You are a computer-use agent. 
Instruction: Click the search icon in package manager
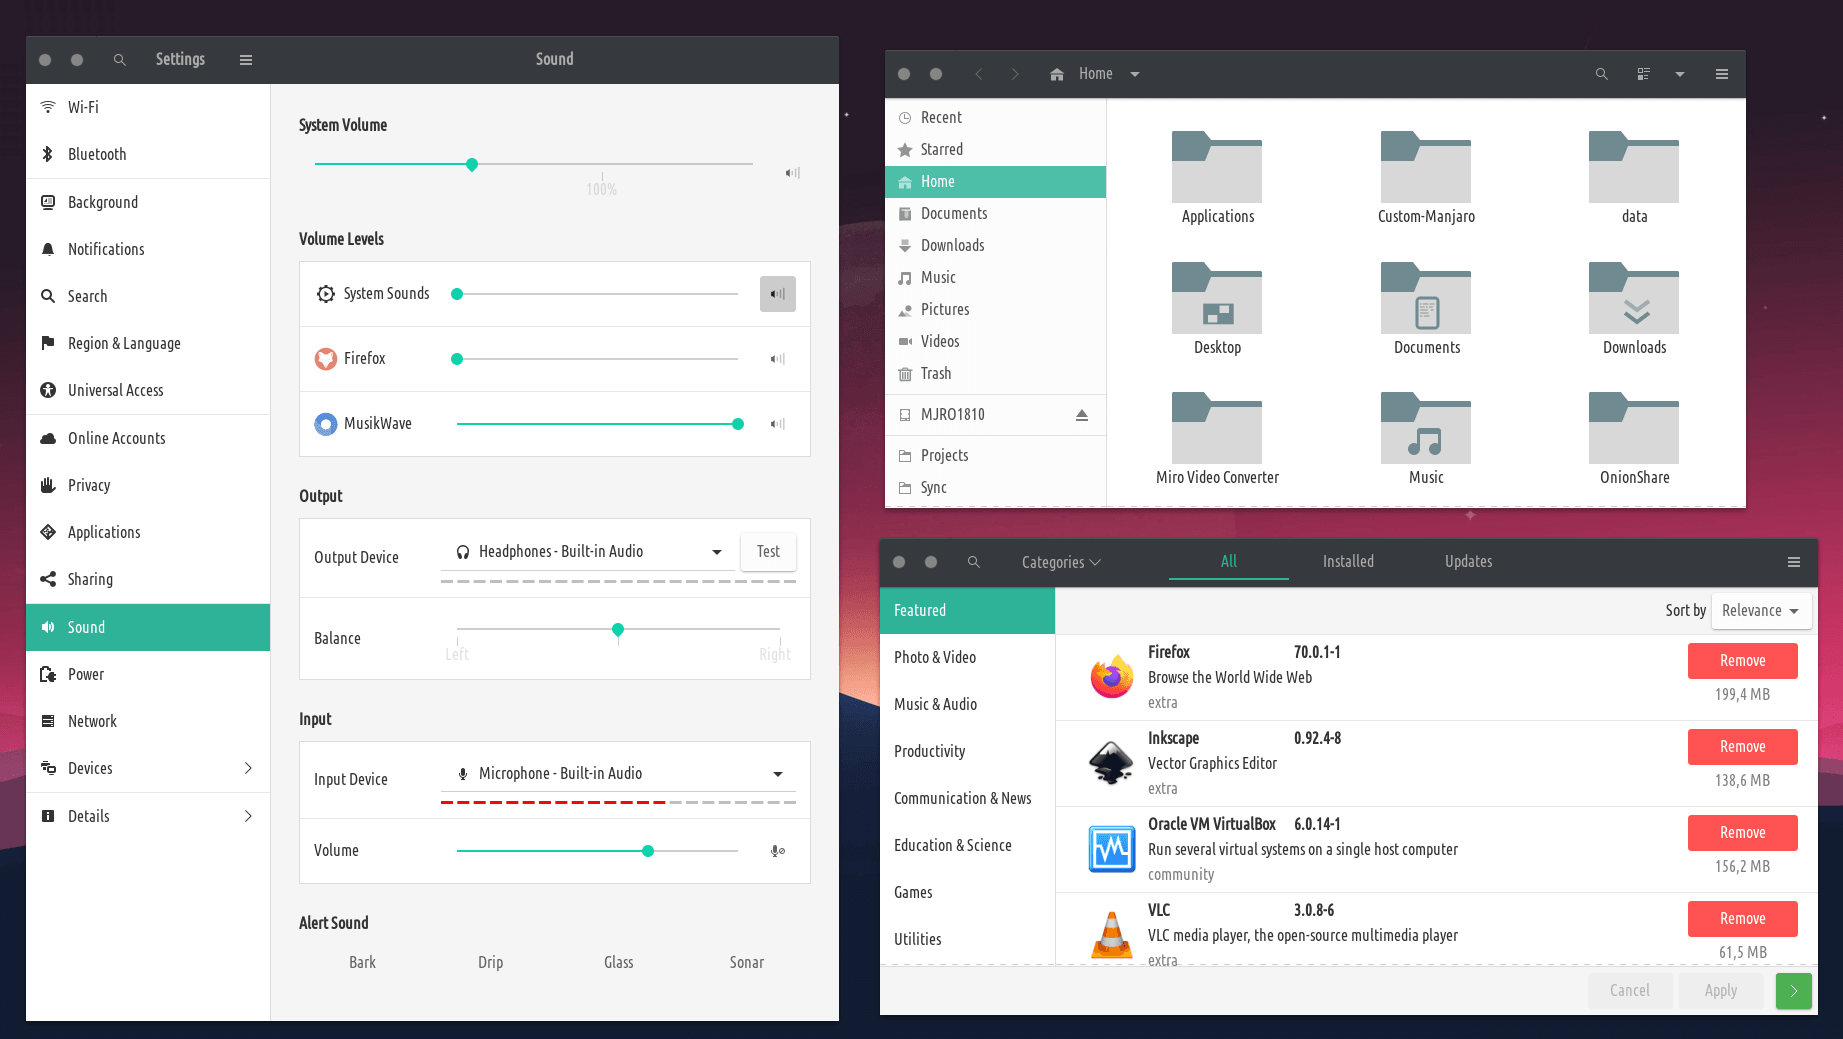click(973, 562)
